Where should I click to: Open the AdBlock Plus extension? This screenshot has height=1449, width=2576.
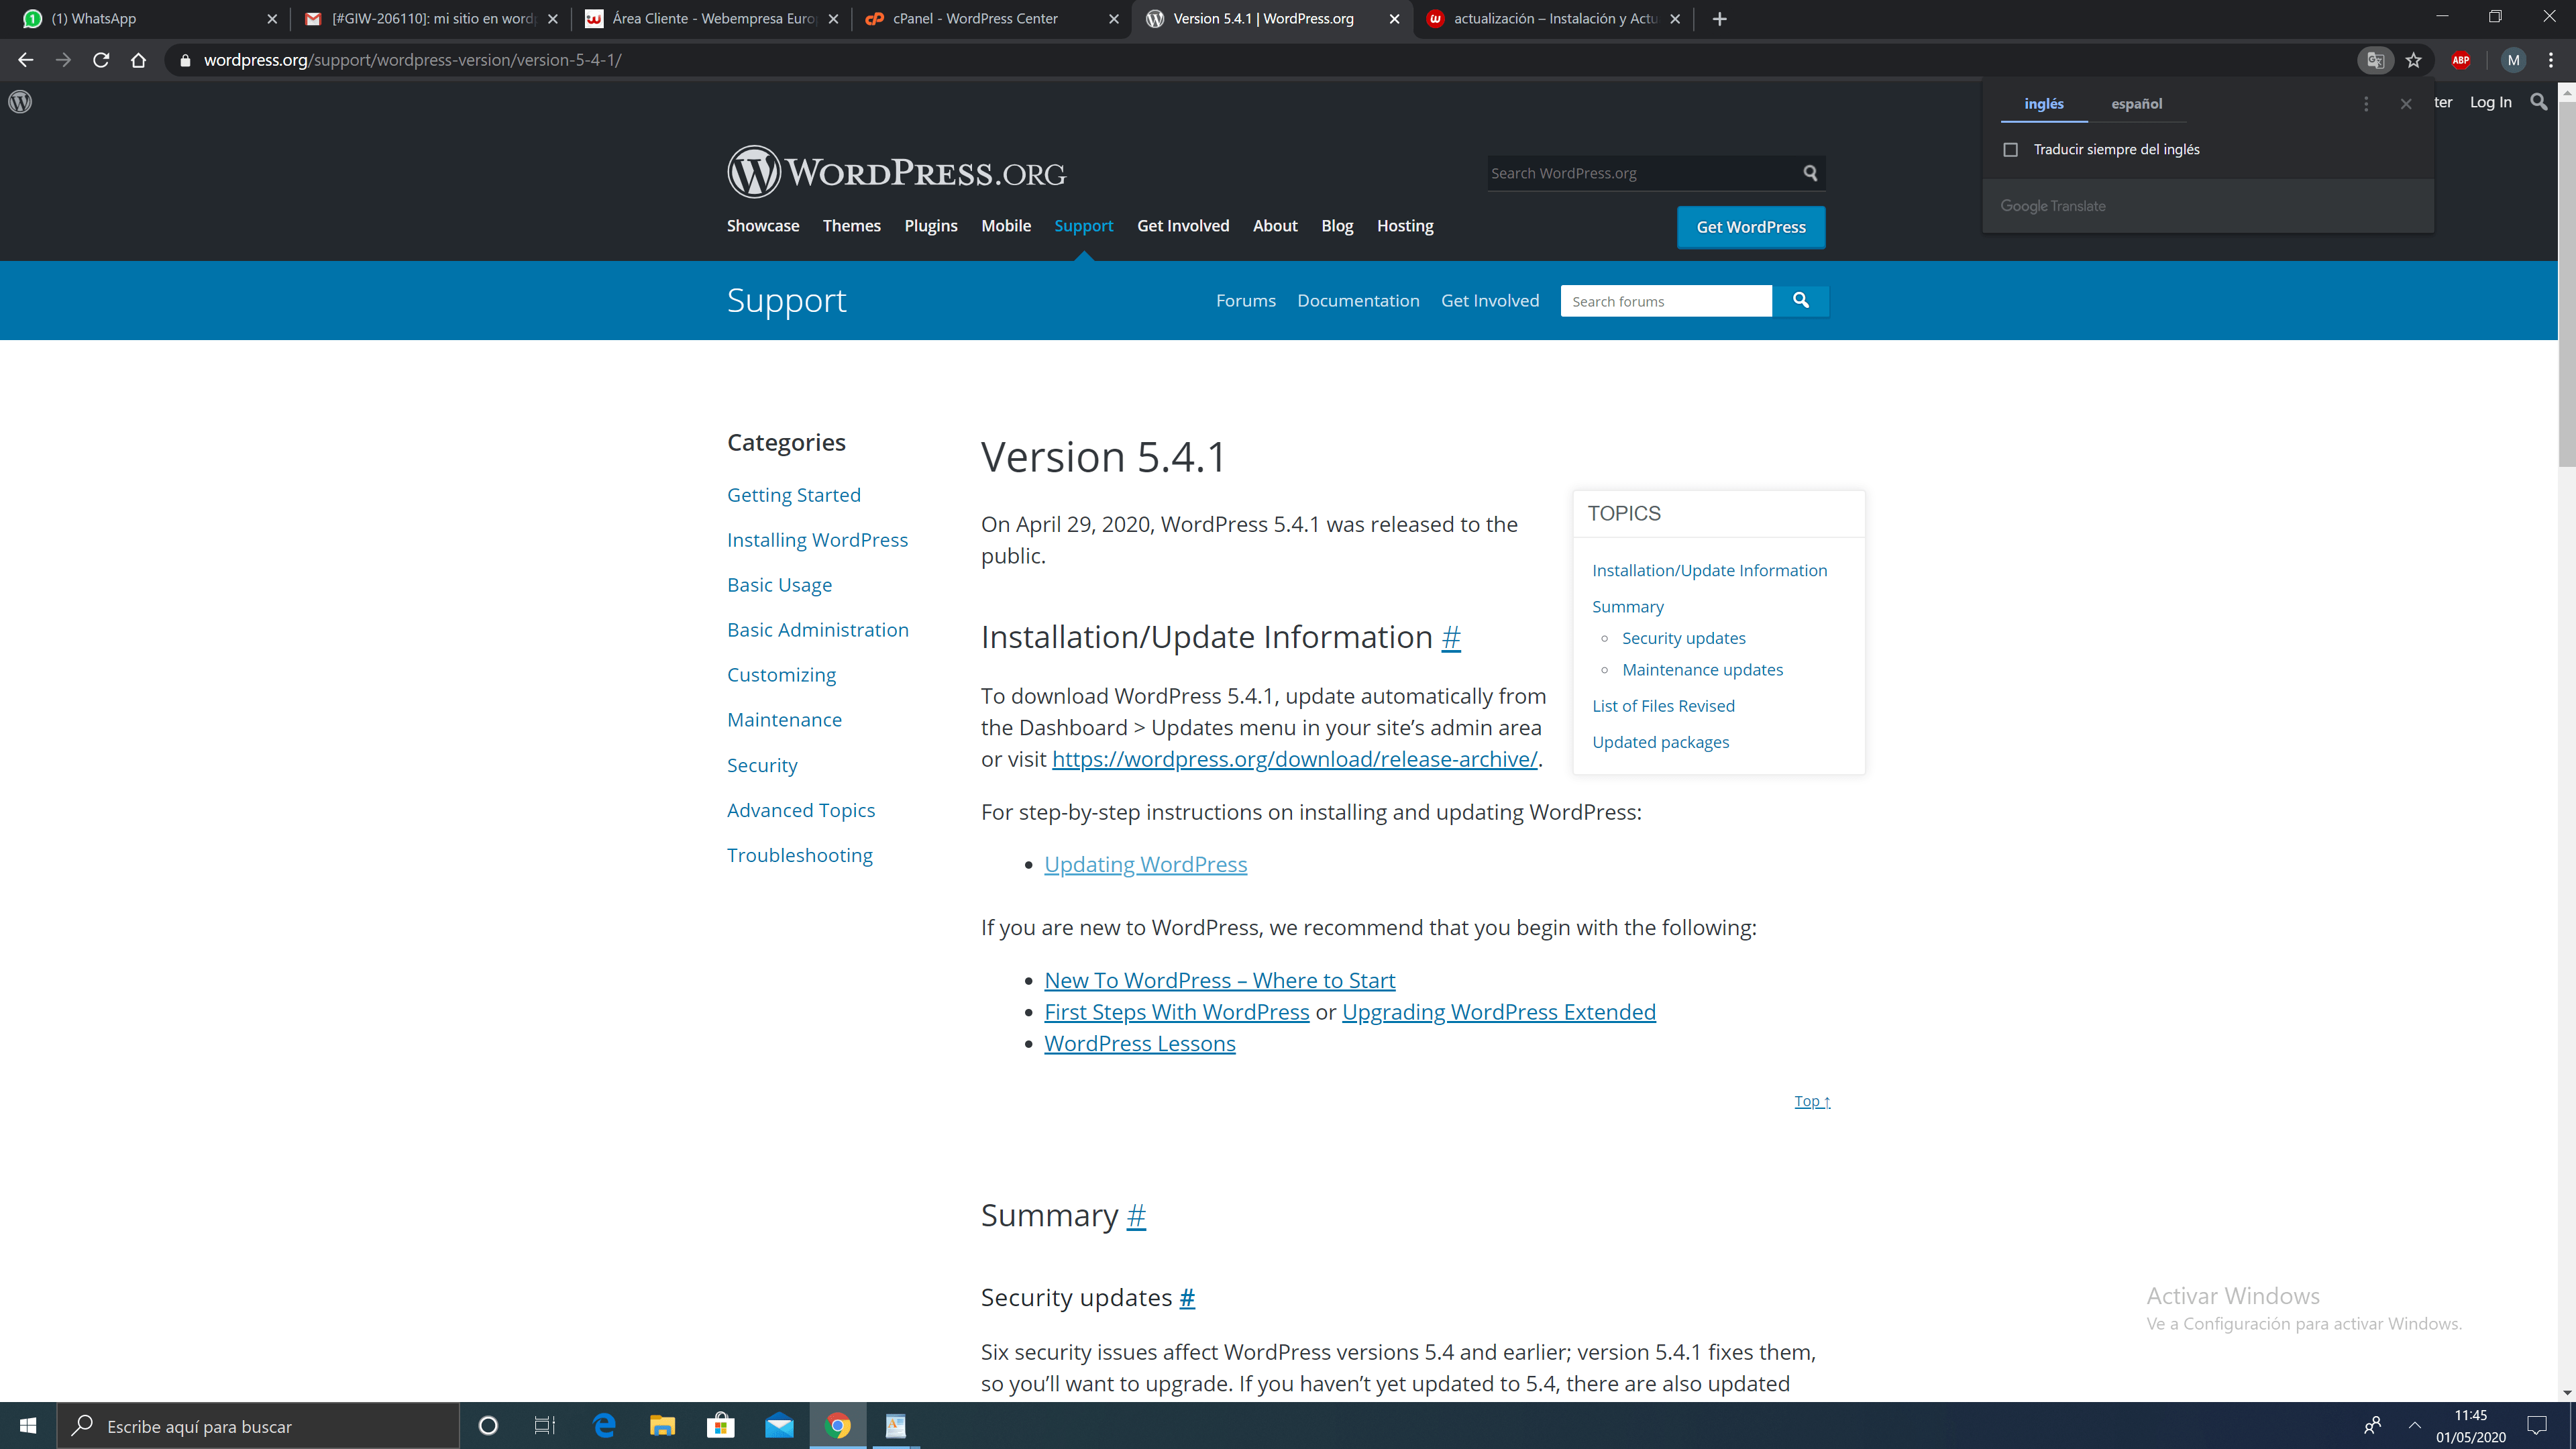pyautogui.click(x=2461, y=60)
